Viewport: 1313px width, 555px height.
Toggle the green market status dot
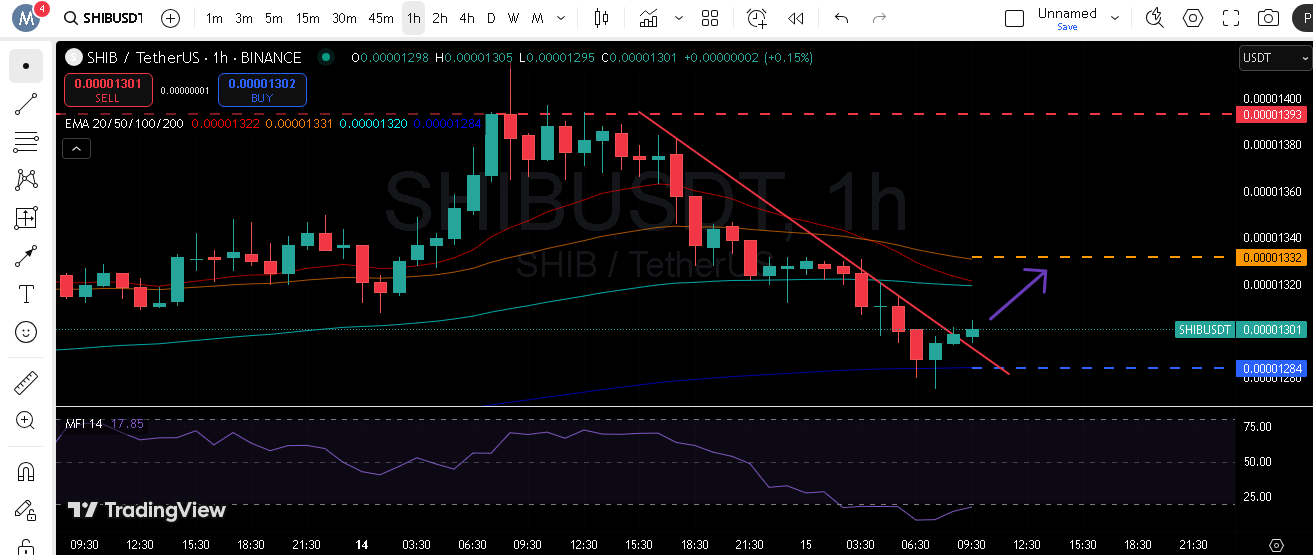click(x=324, y=58)
